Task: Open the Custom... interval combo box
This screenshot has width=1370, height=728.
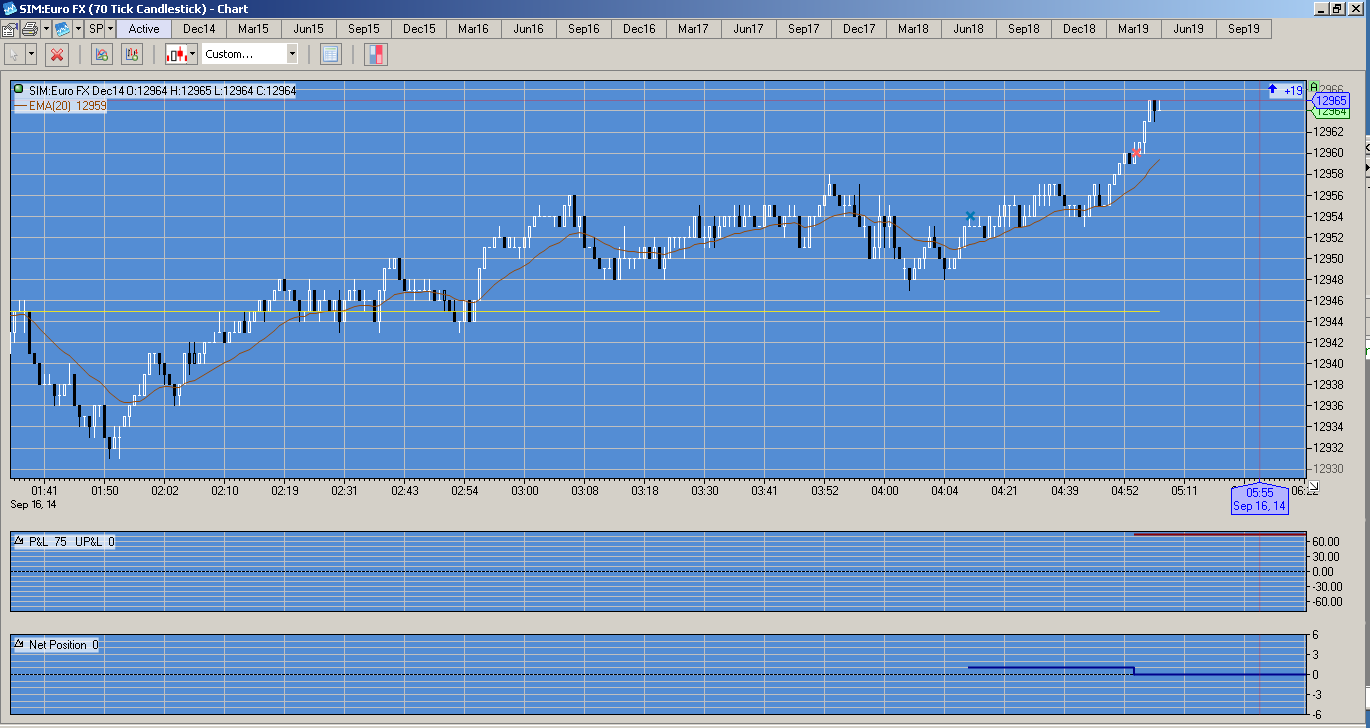Action: tap(250, 54)
